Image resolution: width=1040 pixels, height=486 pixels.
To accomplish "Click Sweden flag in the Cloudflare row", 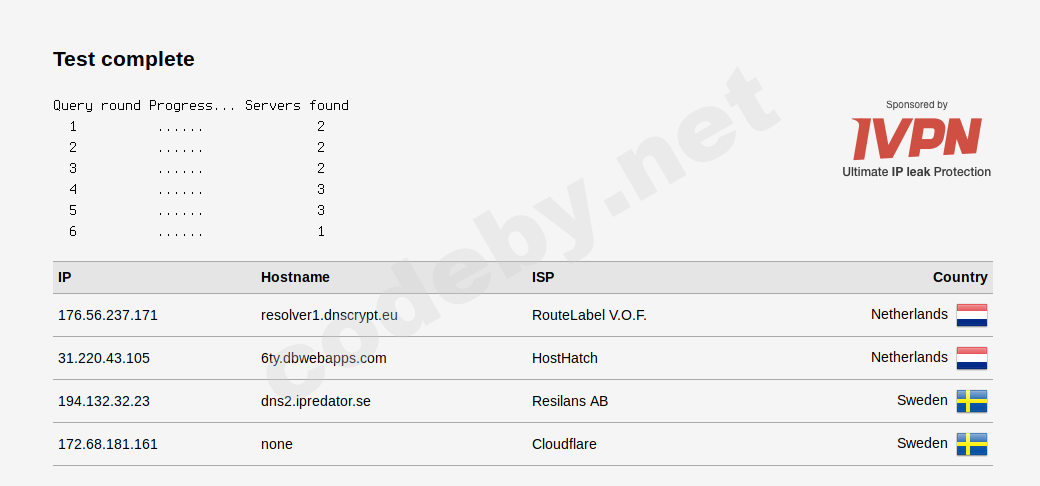I will 971,444.
